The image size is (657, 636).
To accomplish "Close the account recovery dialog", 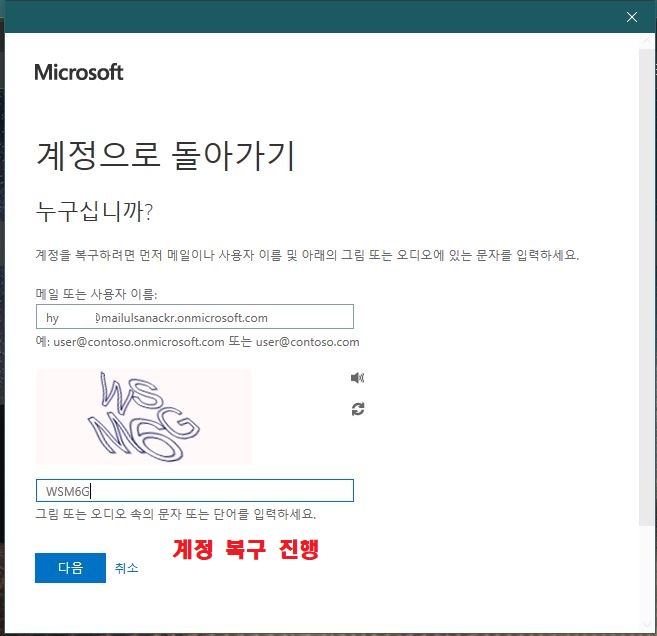I will pos(632,17).
